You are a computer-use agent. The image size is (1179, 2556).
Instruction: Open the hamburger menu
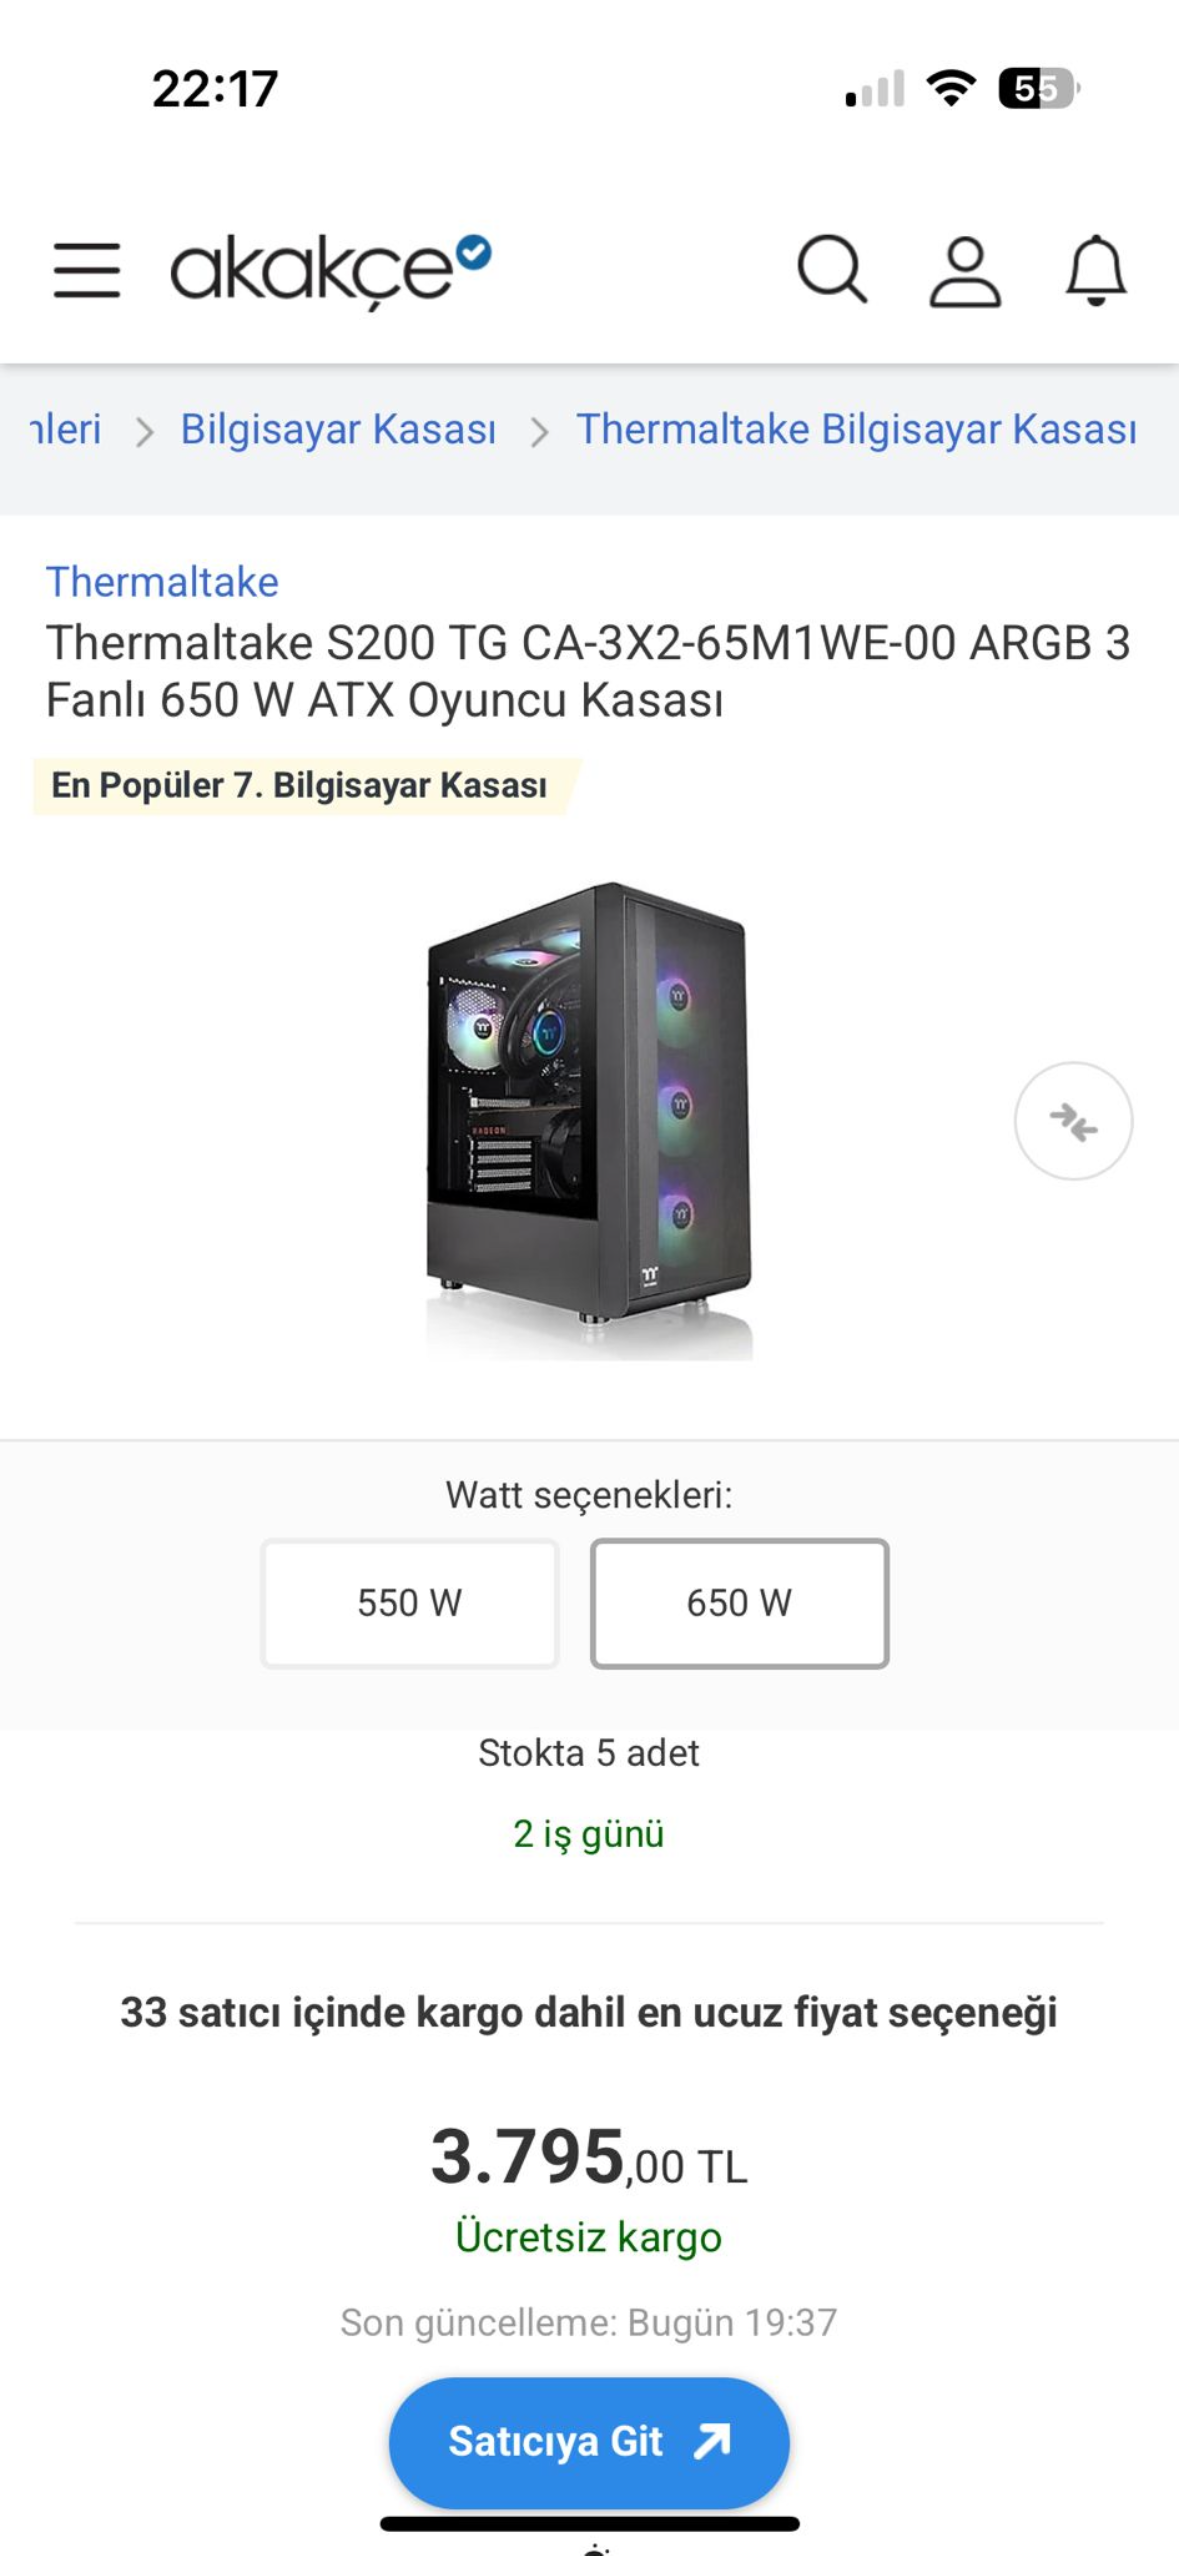pyautogui.click(x=87, y=270)
